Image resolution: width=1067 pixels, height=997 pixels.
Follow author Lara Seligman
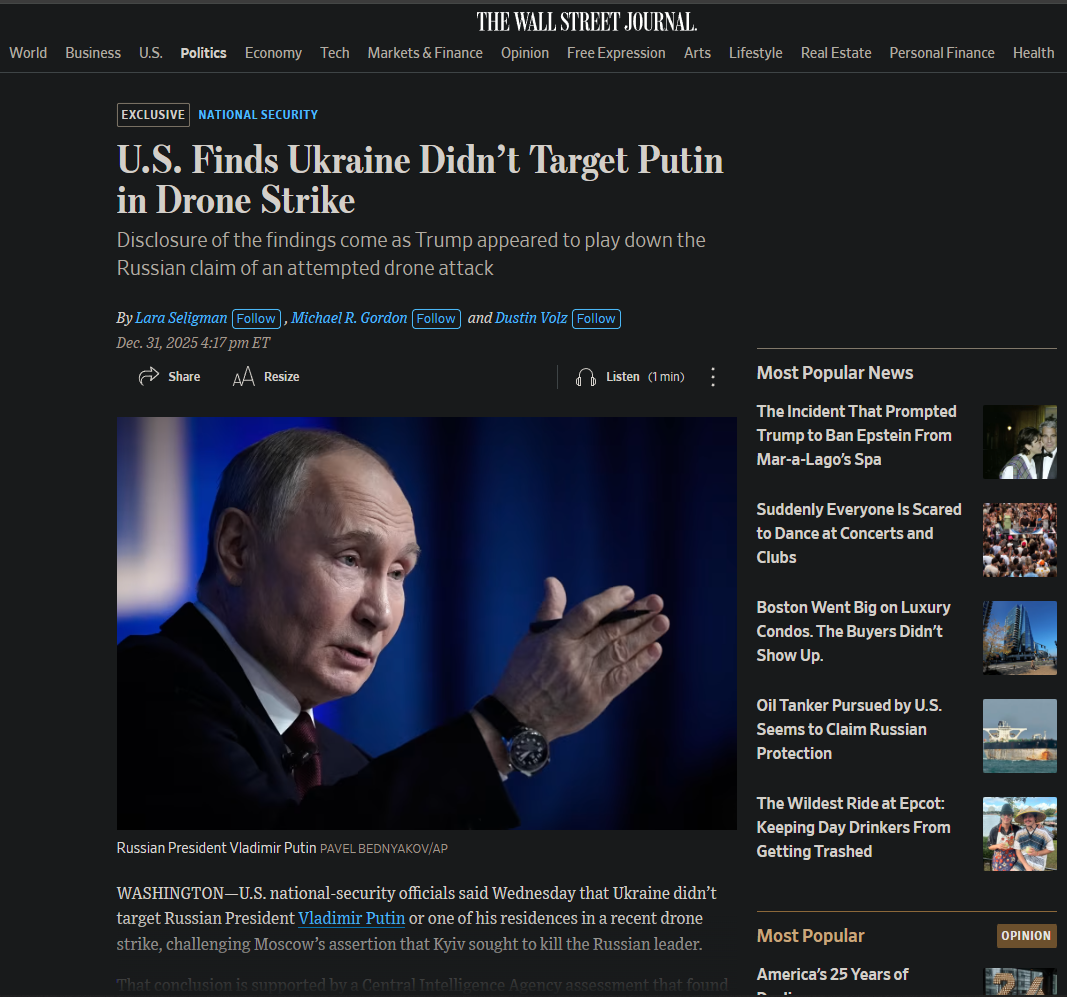256,318
